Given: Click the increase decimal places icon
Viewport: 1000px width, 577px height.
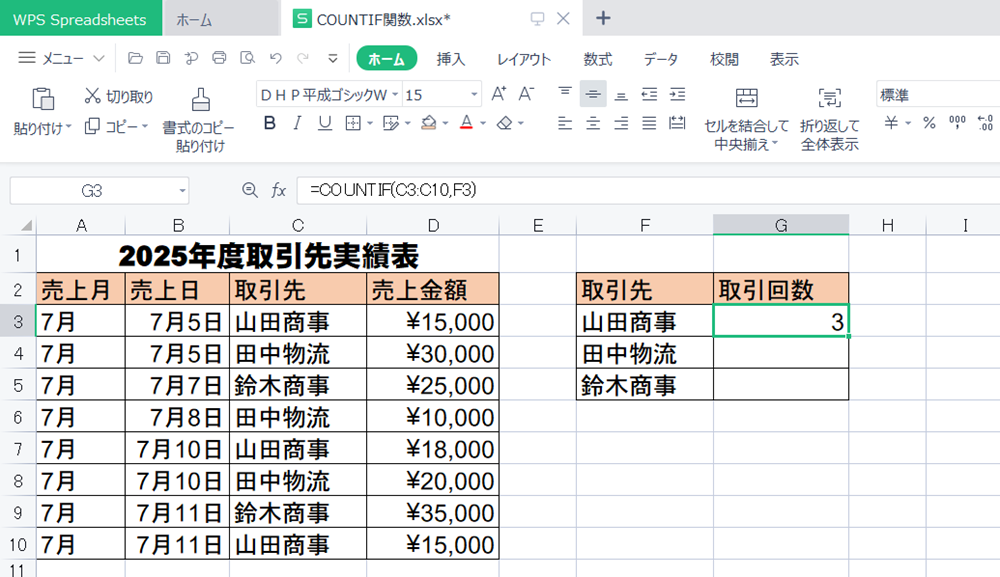Looking at the screenshot, I should (985, 123).
